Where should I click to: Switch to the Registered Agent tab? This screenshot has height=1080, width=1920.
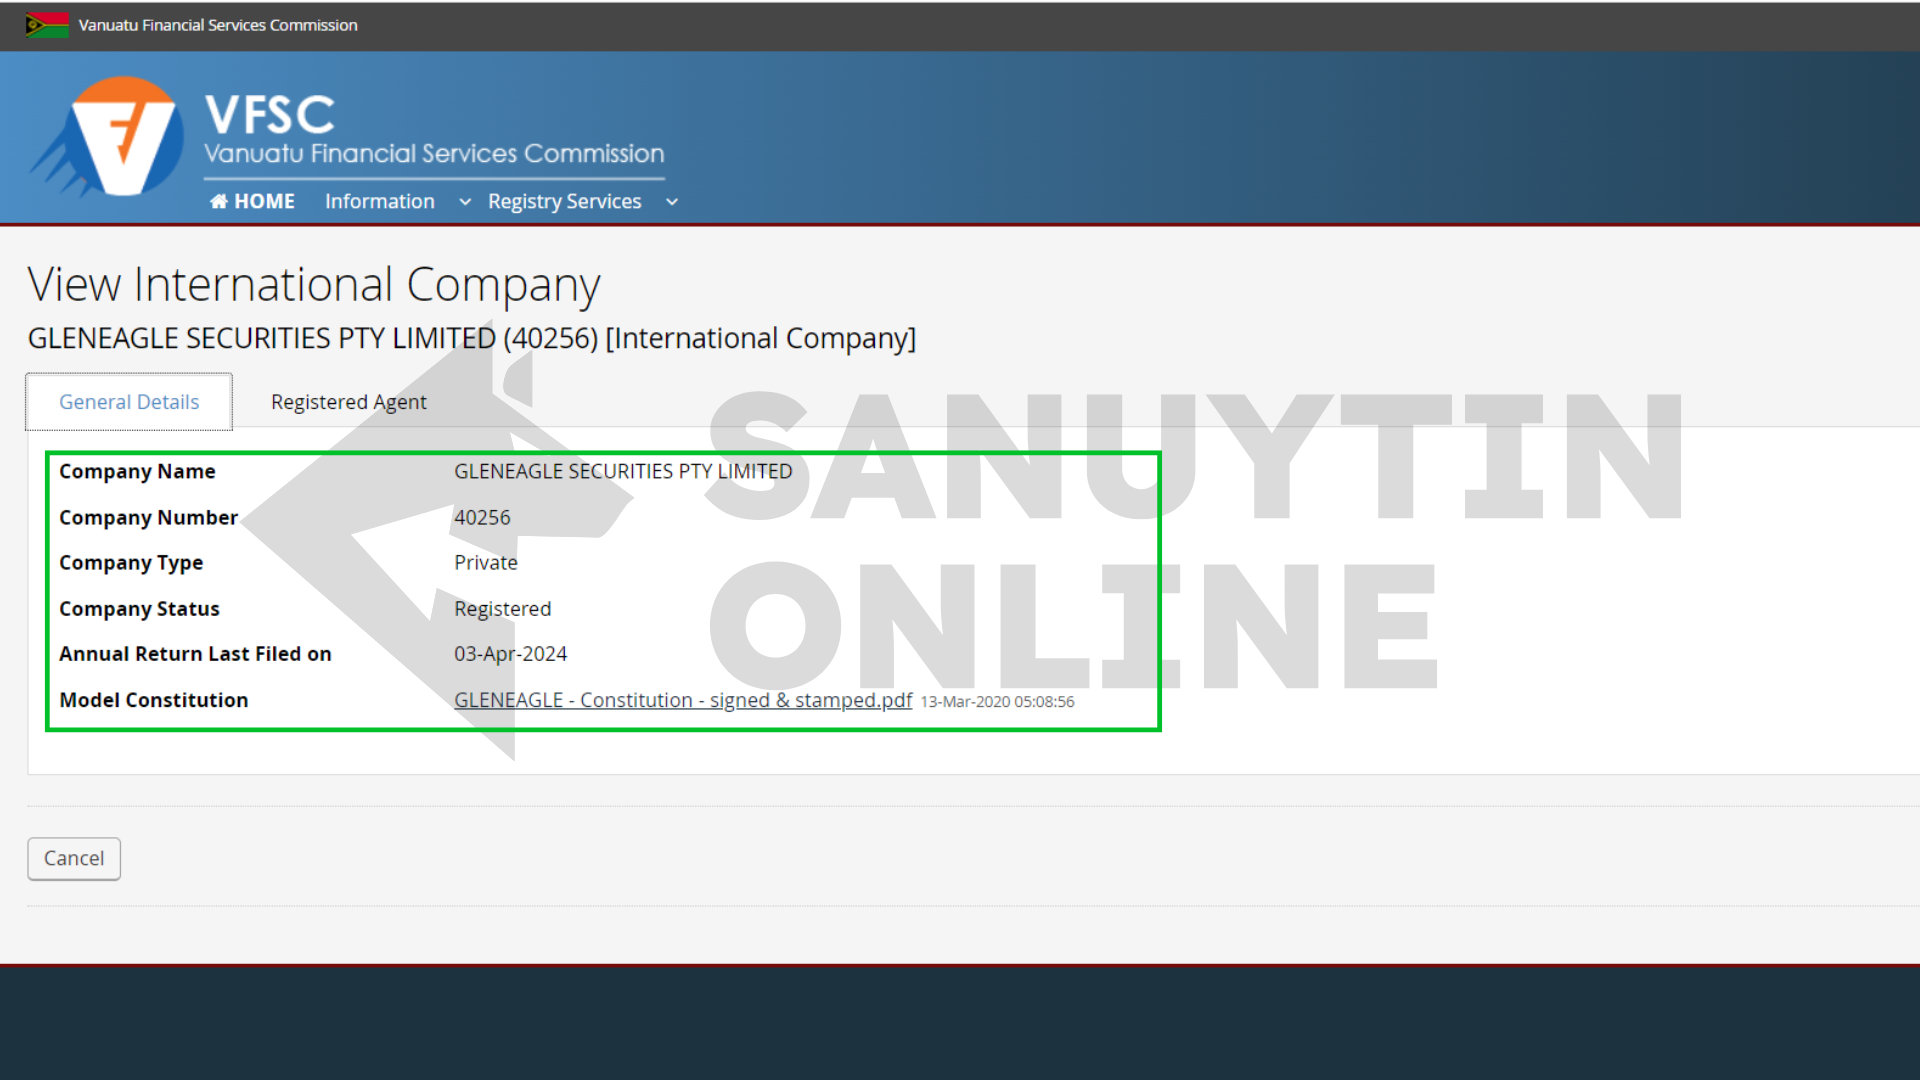pos(349,402)
